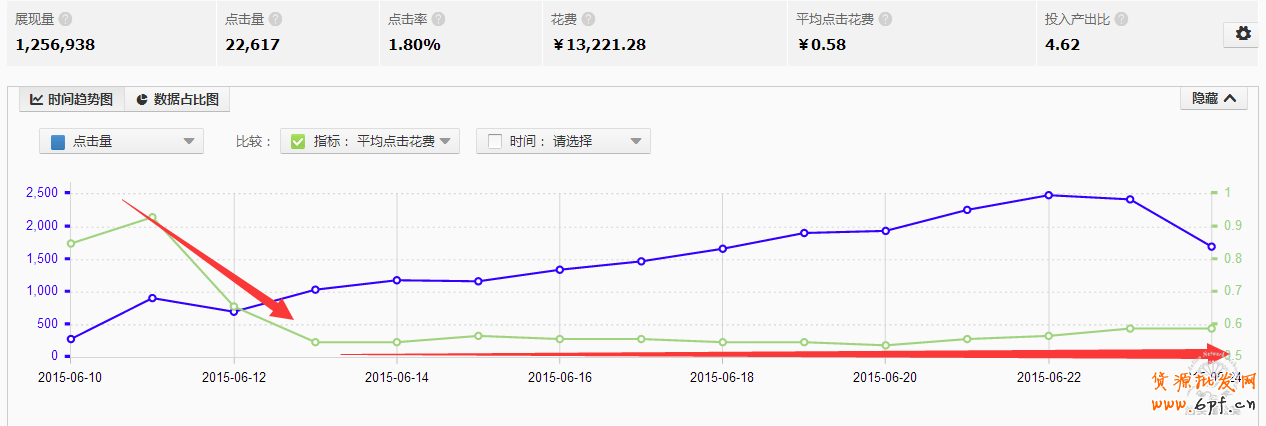The image size is (1266, 426).
Task: Click green data point on 2015-06-12
Action: click(x=234, y=307)
